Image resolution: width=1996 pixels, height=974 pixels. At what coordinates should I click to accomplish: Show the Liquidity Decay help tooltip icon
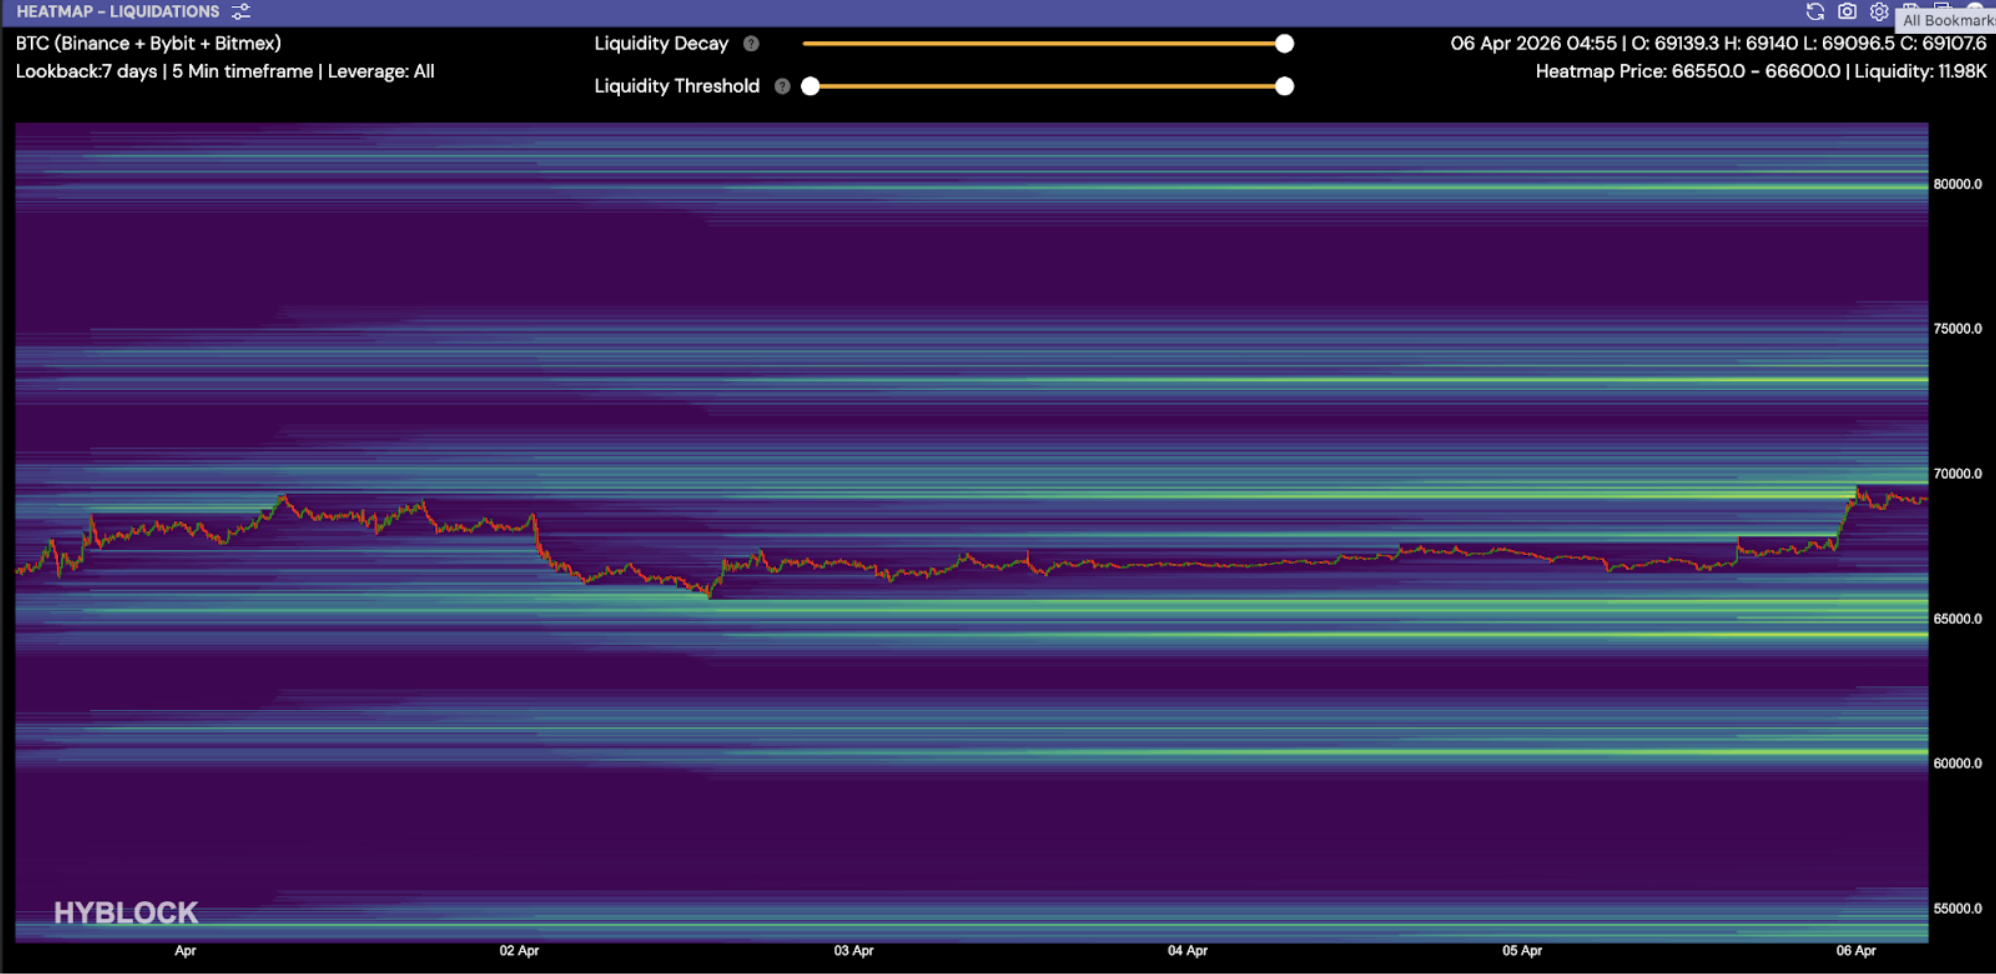(x=751, y=44)
